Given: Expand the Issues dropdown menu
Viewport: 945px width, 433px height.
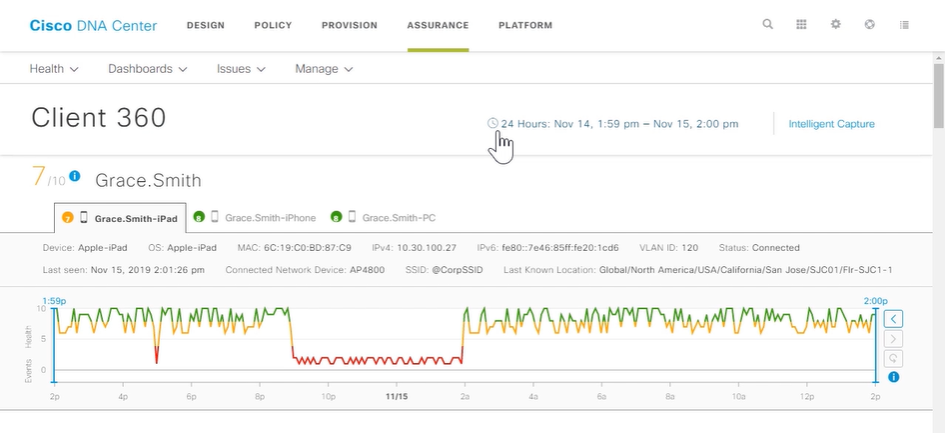Looking at the screenshot, I should [x=241, y=69].
